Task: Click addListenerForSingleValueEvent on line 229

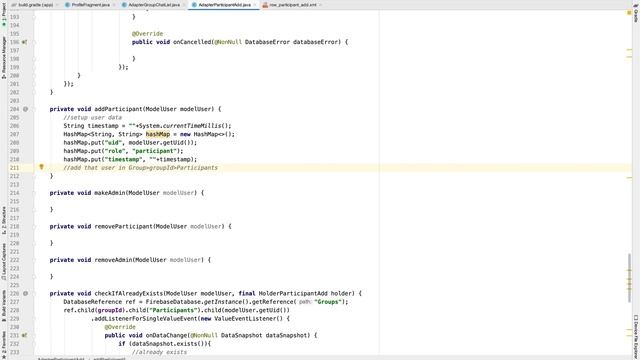Action: (x=146, y=319)
